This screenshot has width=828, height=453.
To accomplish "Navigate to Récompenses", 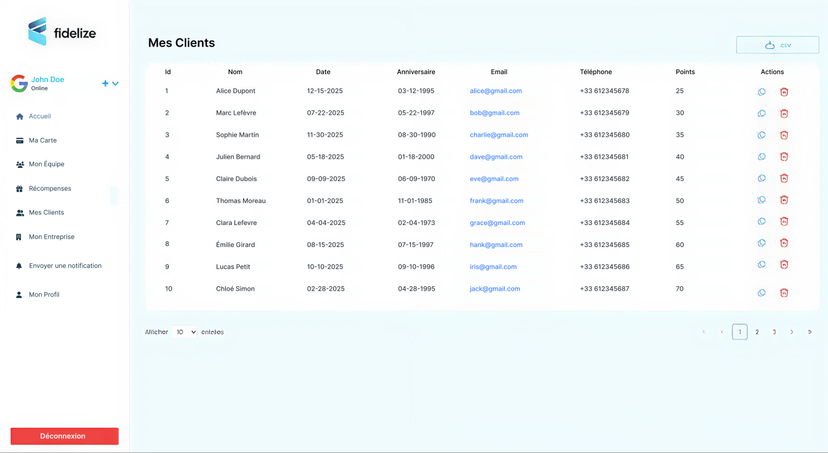I will pos(43,188).
